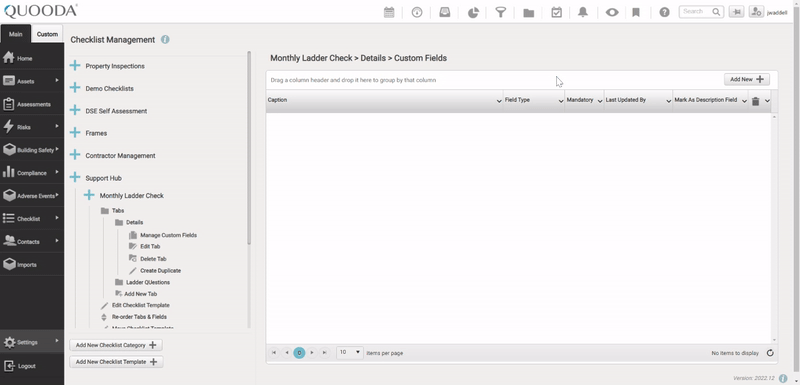Open the user profile icon beside jwaddell
The image size is (800, 385).
(756, 12)
